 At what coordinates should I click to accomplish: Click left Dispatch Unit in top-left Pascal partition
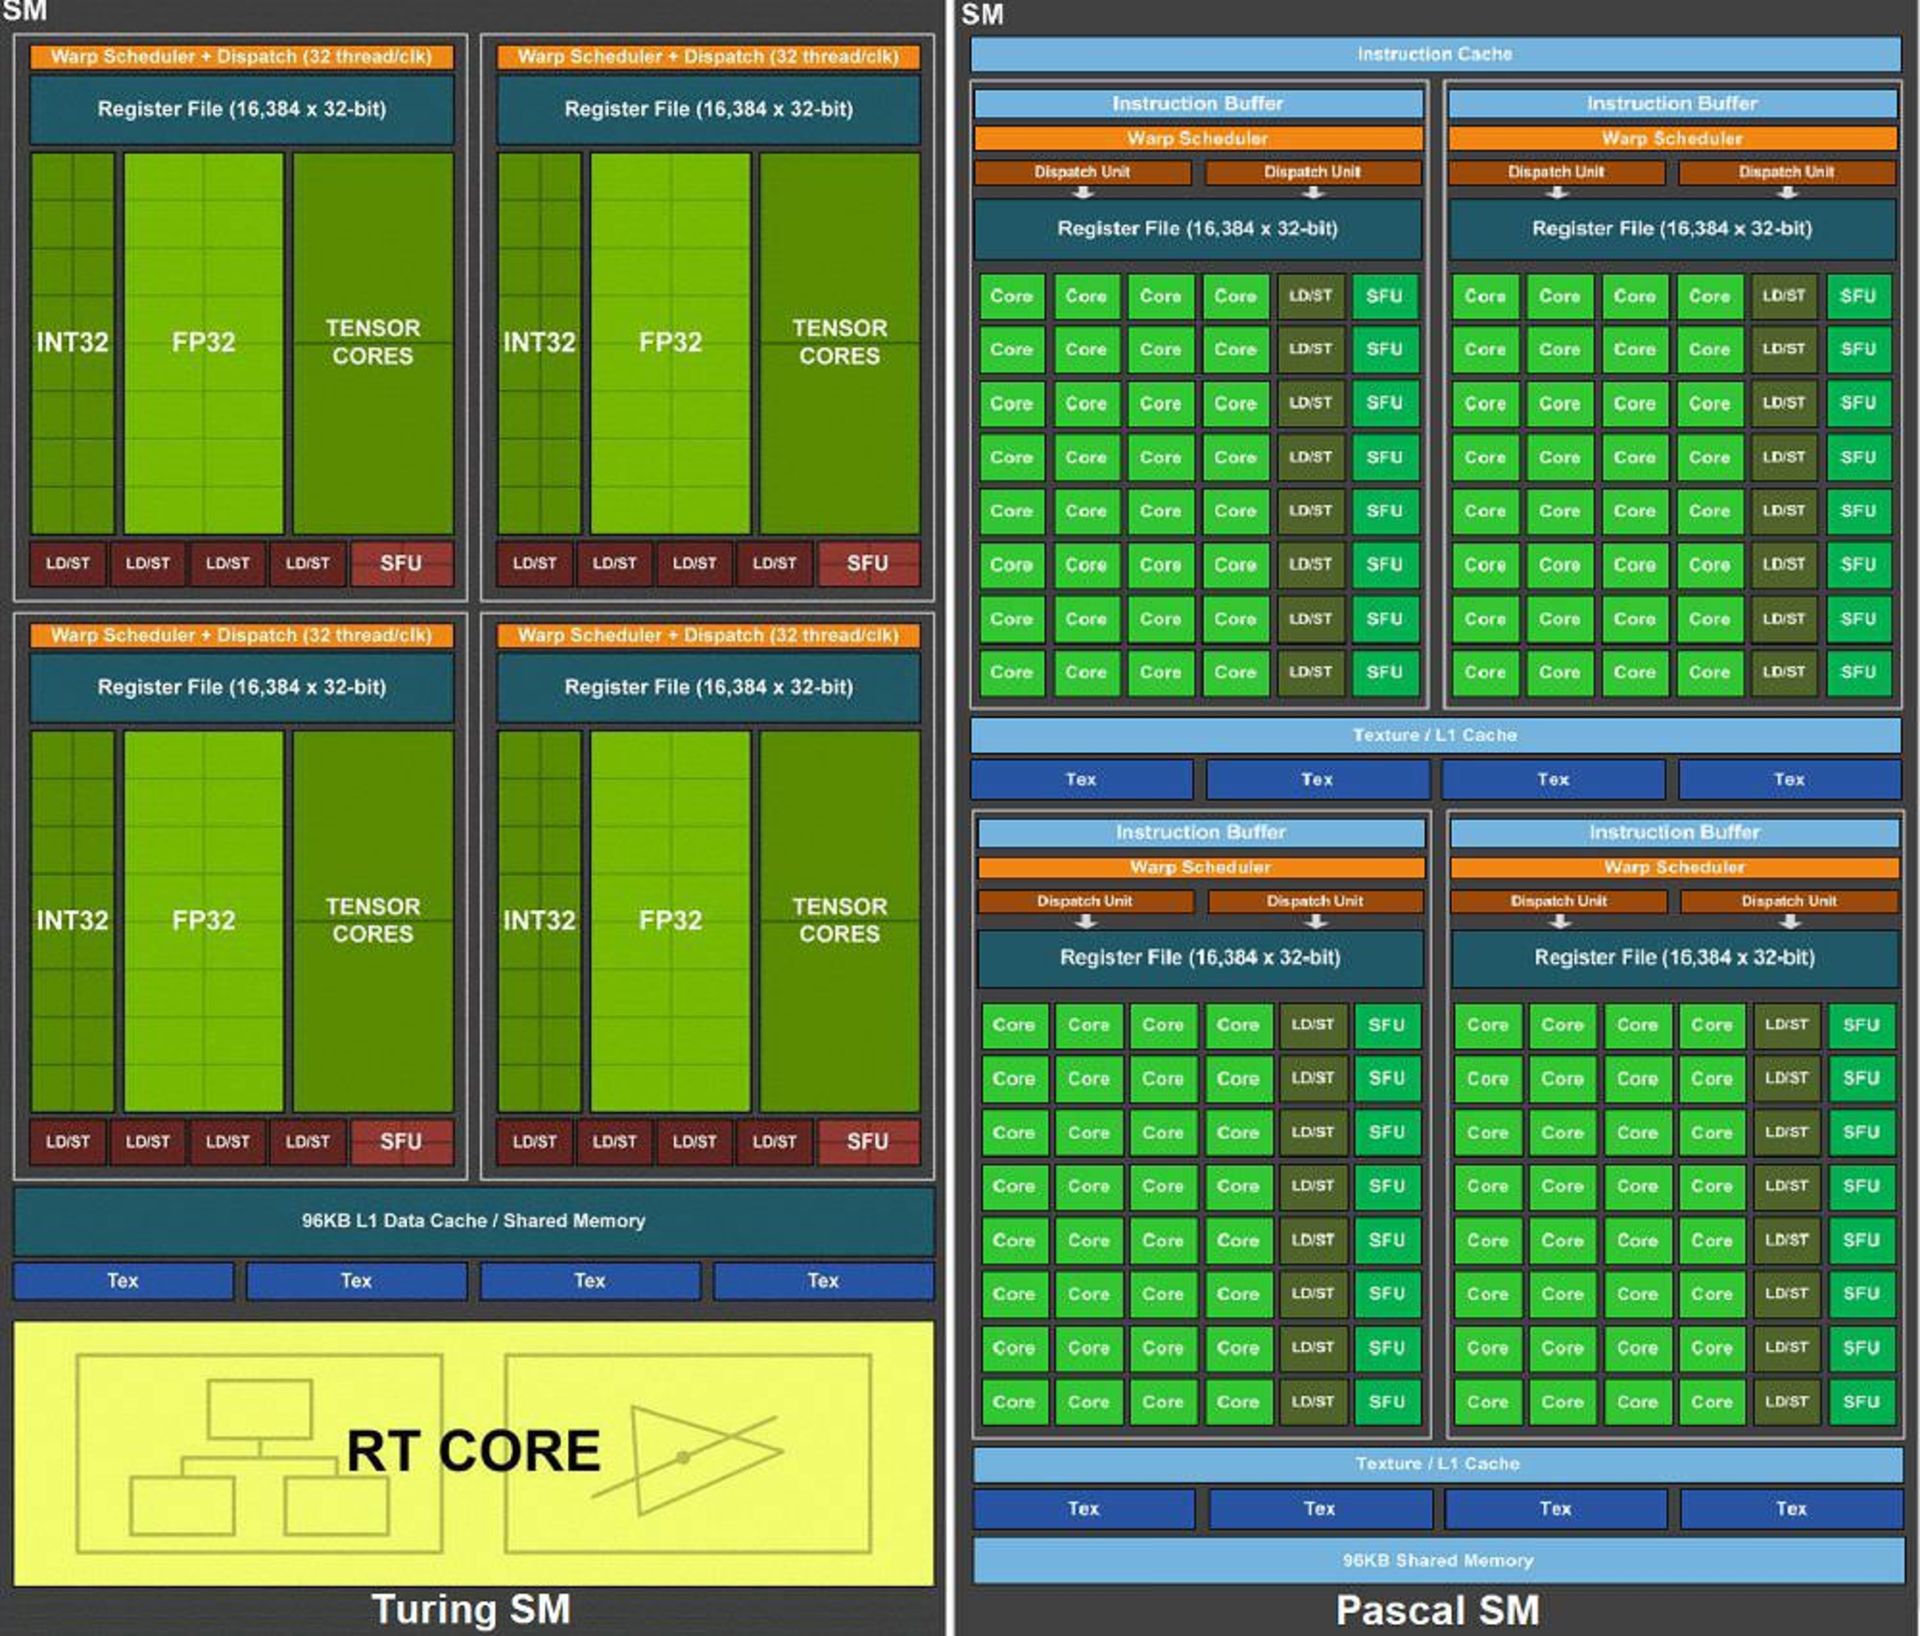pyautogui.click(x=1083, y=172)
